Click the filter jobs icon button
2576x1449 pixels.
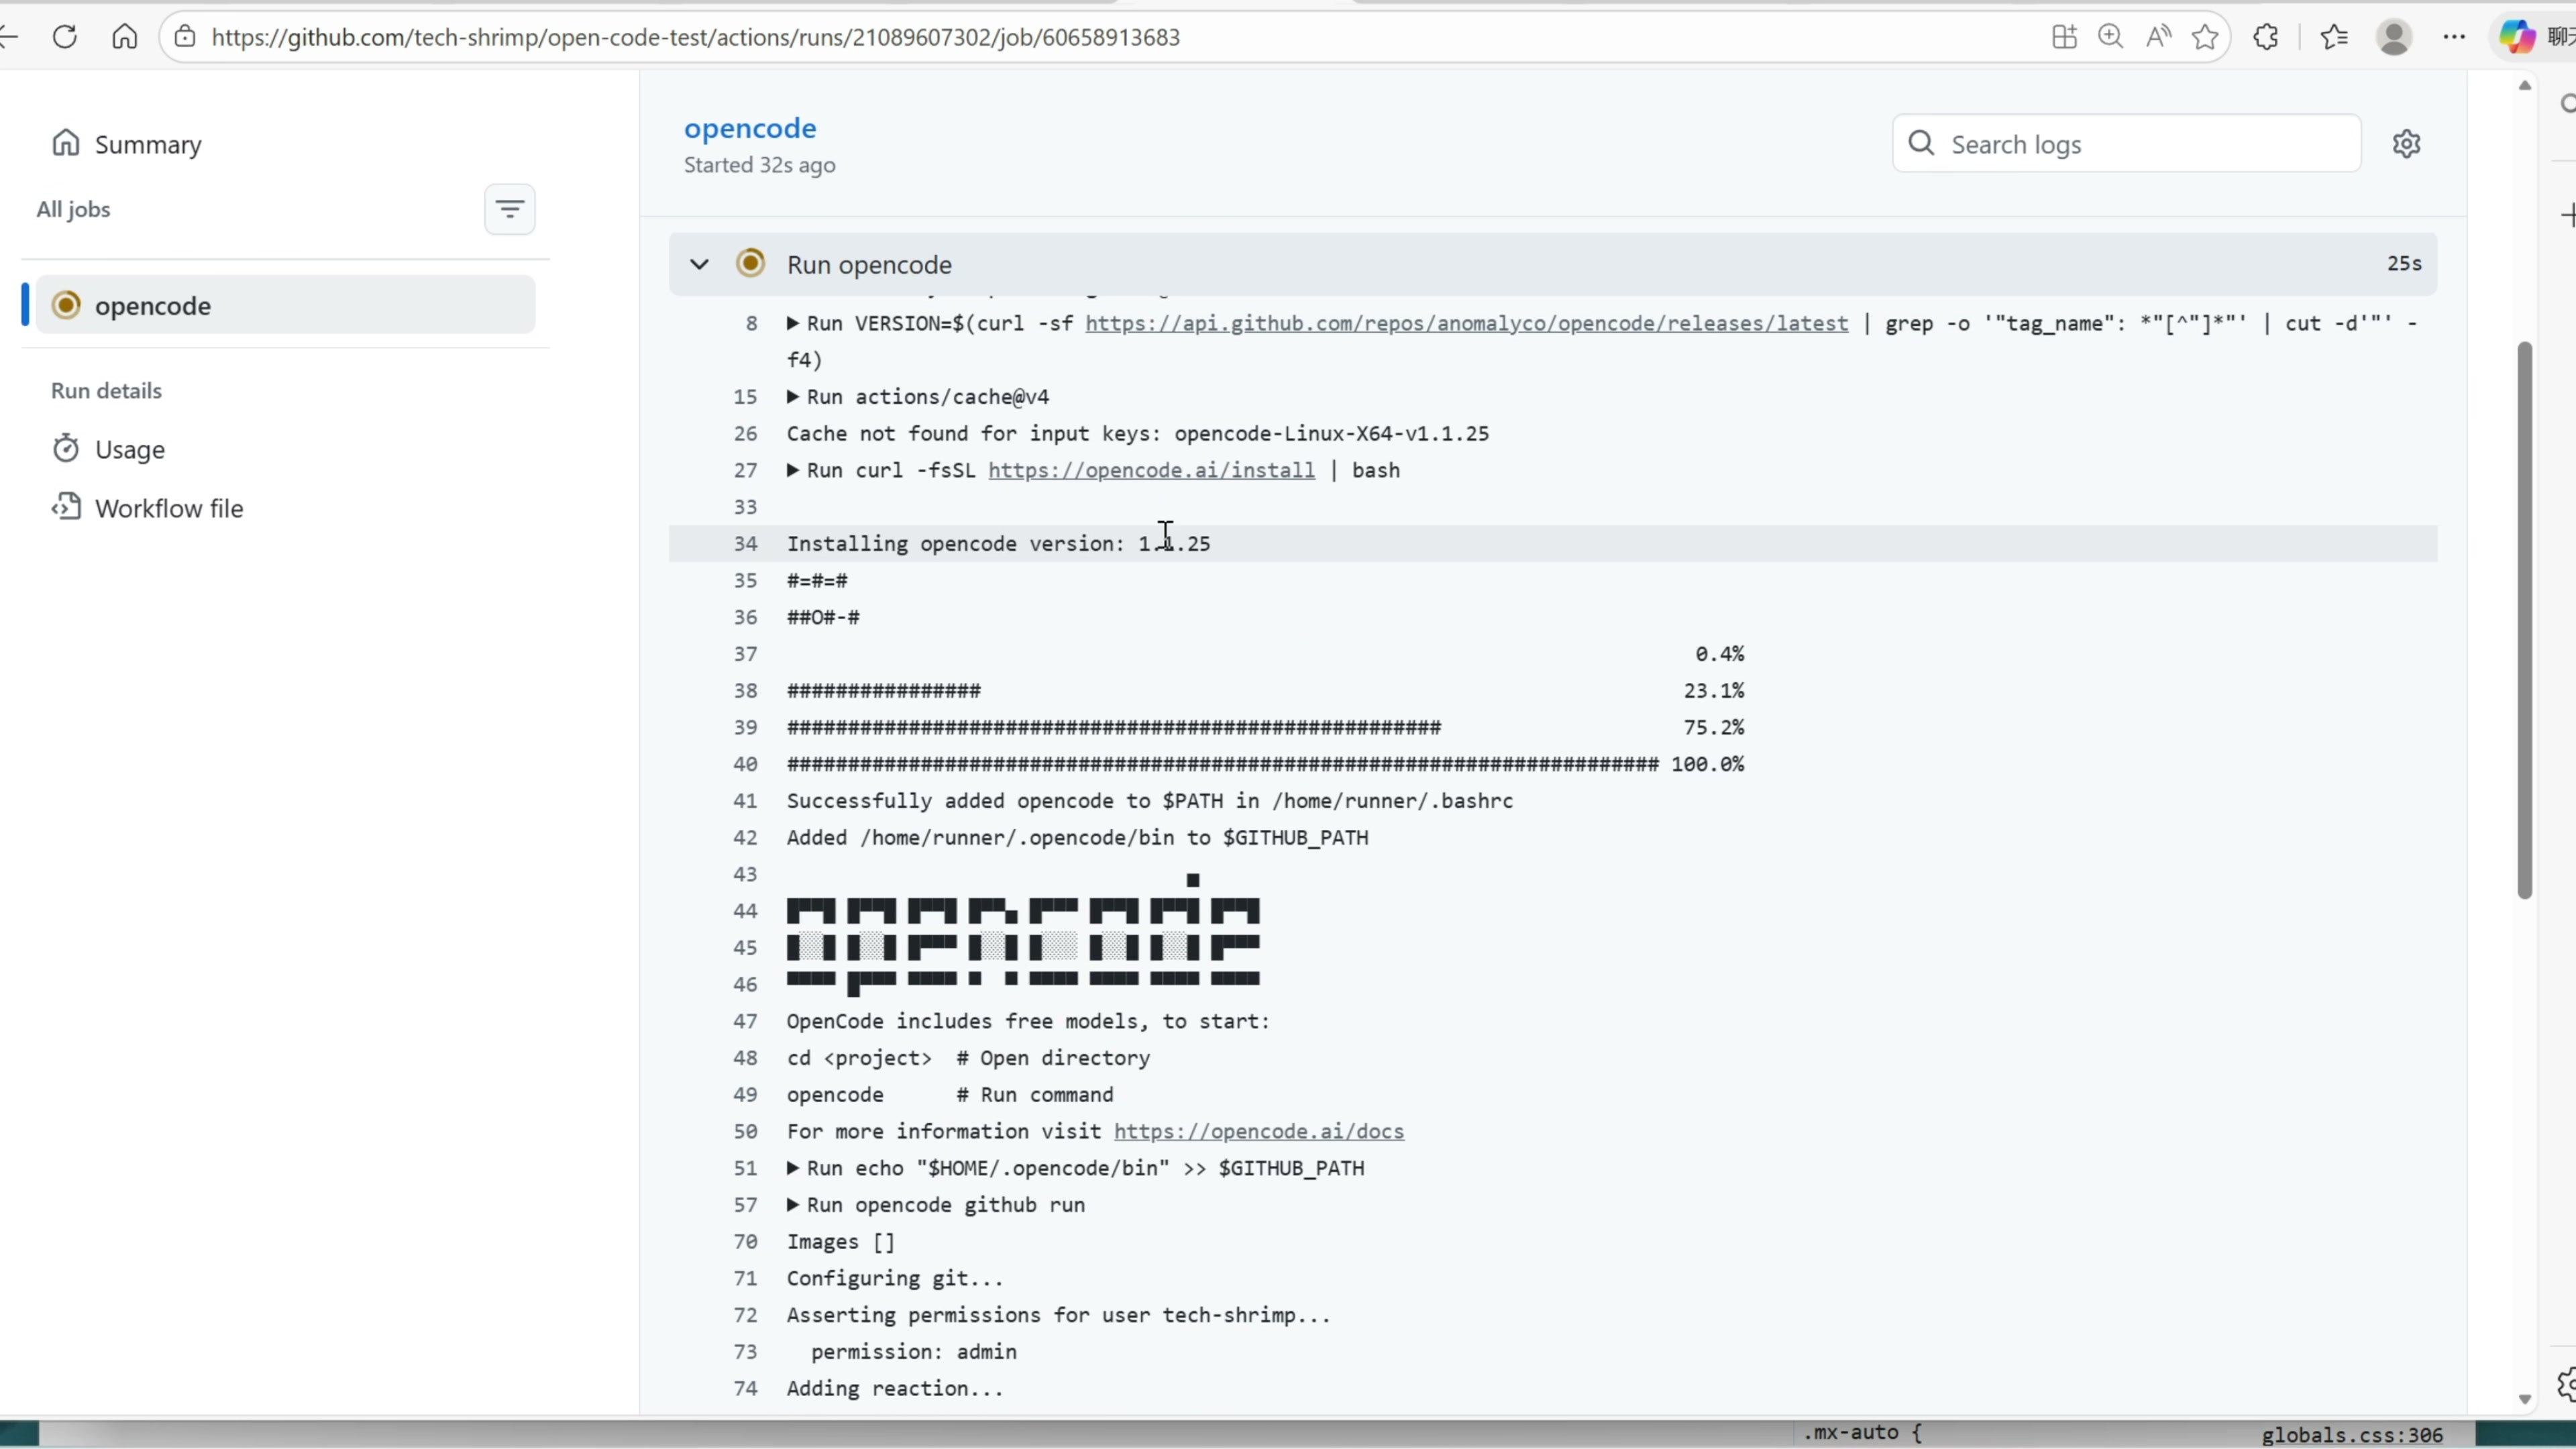[x=509, y=209]
